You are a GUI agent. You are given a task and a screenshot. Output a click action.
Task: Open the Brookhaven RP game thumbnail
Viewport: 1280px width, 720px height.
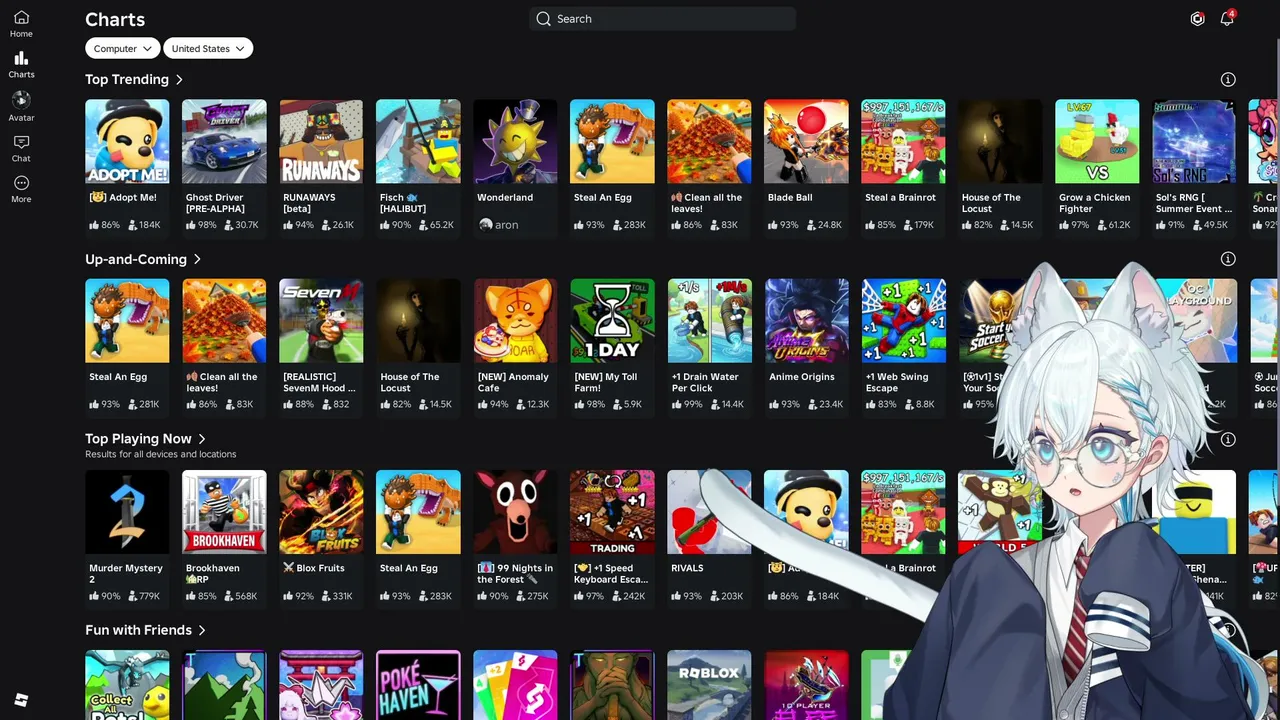(x=224, y=512)
